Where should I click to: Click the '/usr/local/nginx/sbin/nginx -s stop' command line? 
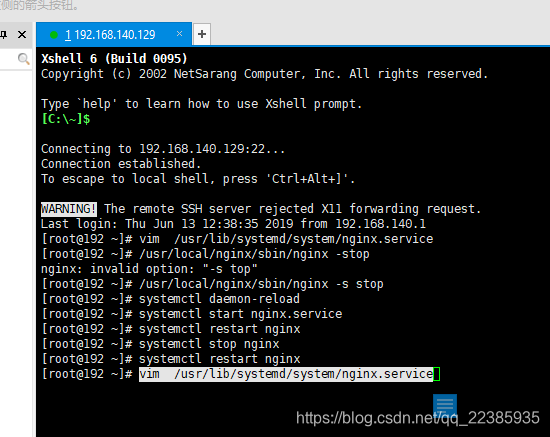point(212,284)
